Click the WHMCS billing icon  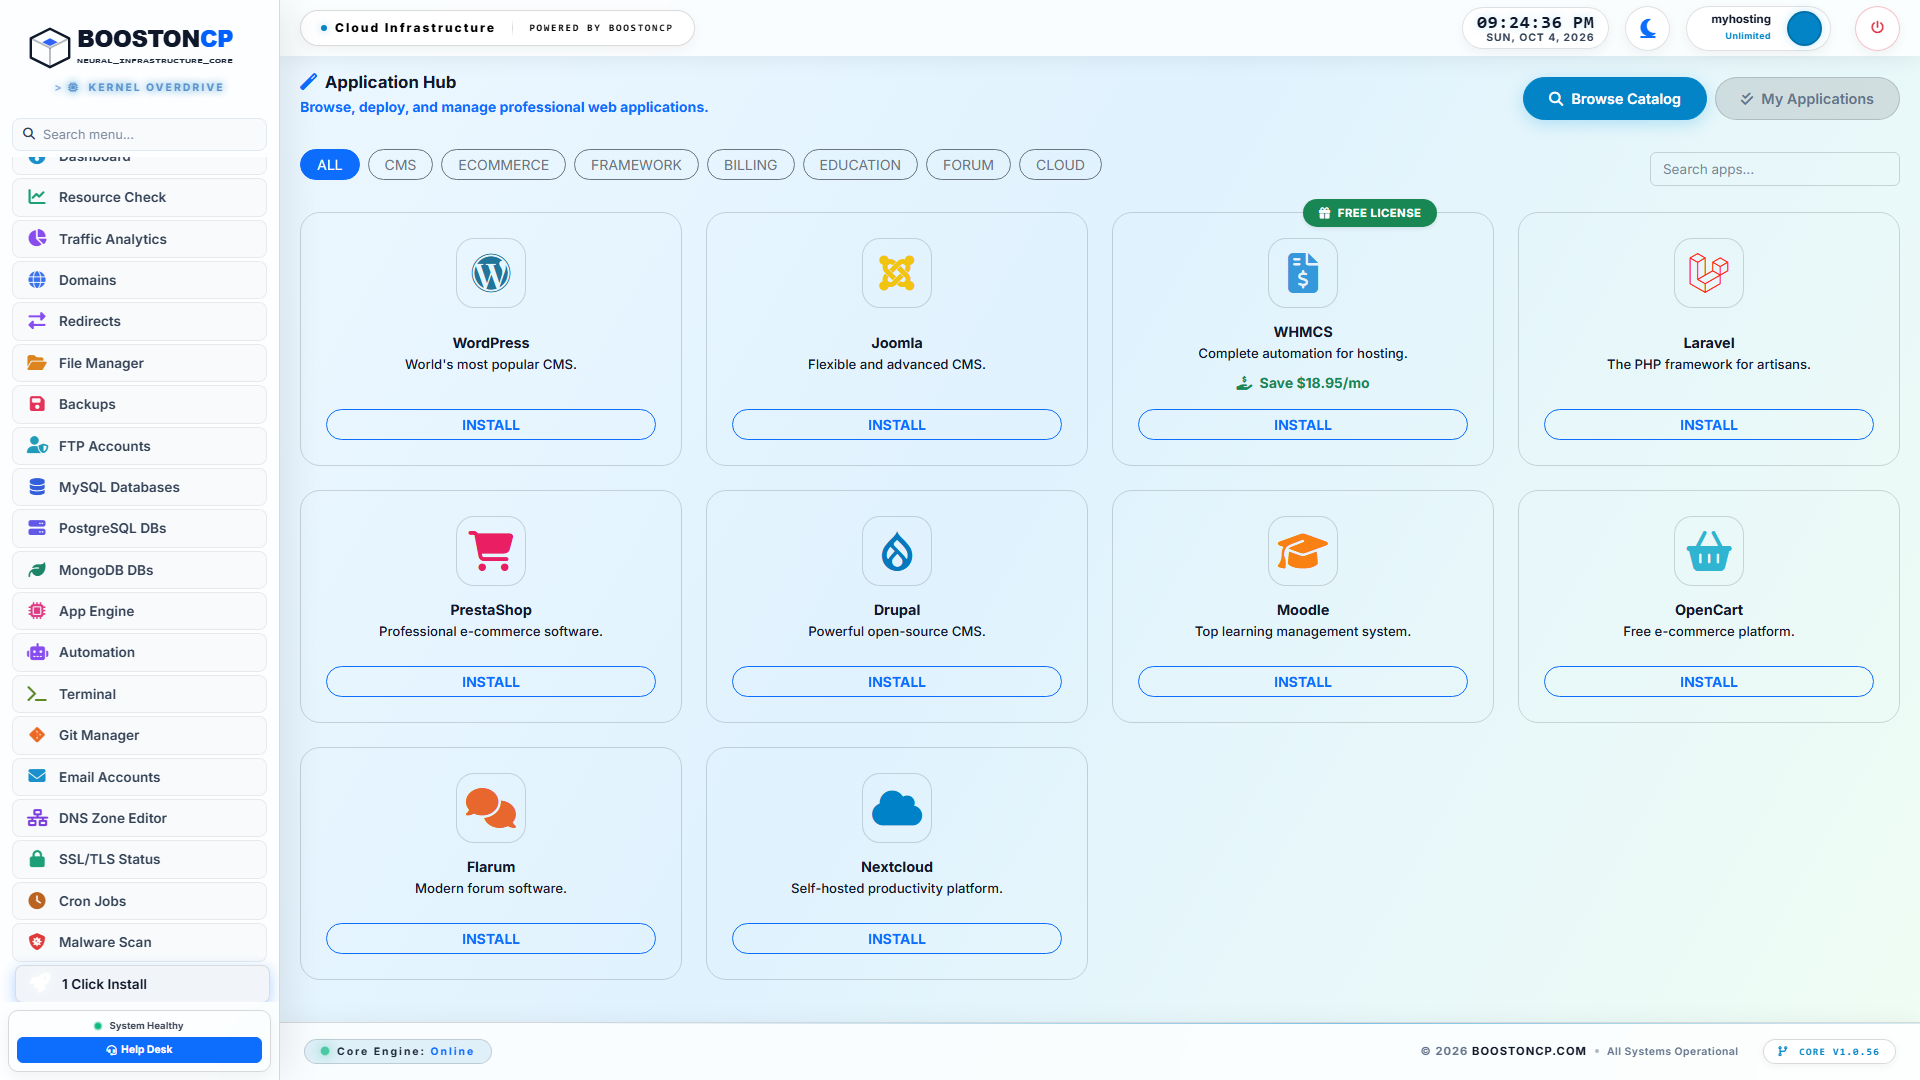[x=1303, y=273]
